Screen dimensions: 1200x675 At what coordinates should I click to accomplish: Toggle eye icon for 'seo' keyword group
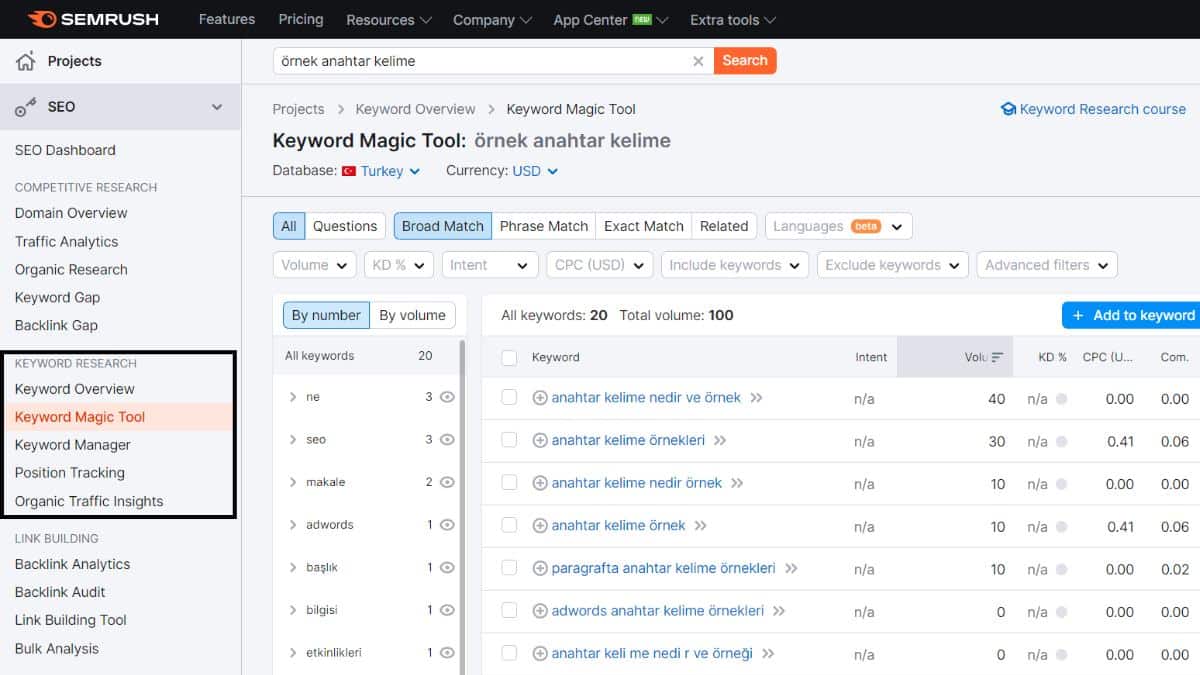[x=447, y=439]
